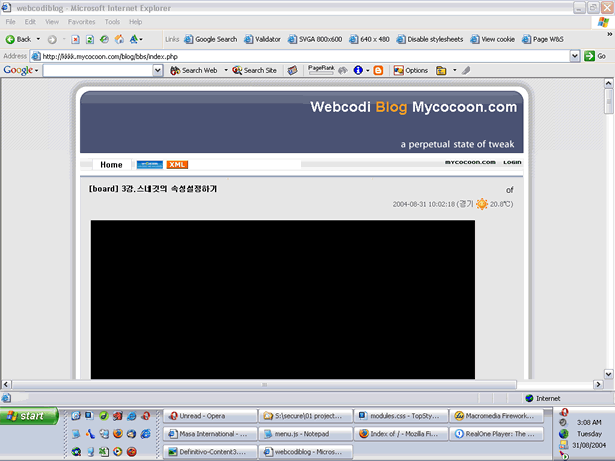The image size is (615, 461).
Task: Click the Go arrow next to address bar
Action: click(x=595, y=56)
